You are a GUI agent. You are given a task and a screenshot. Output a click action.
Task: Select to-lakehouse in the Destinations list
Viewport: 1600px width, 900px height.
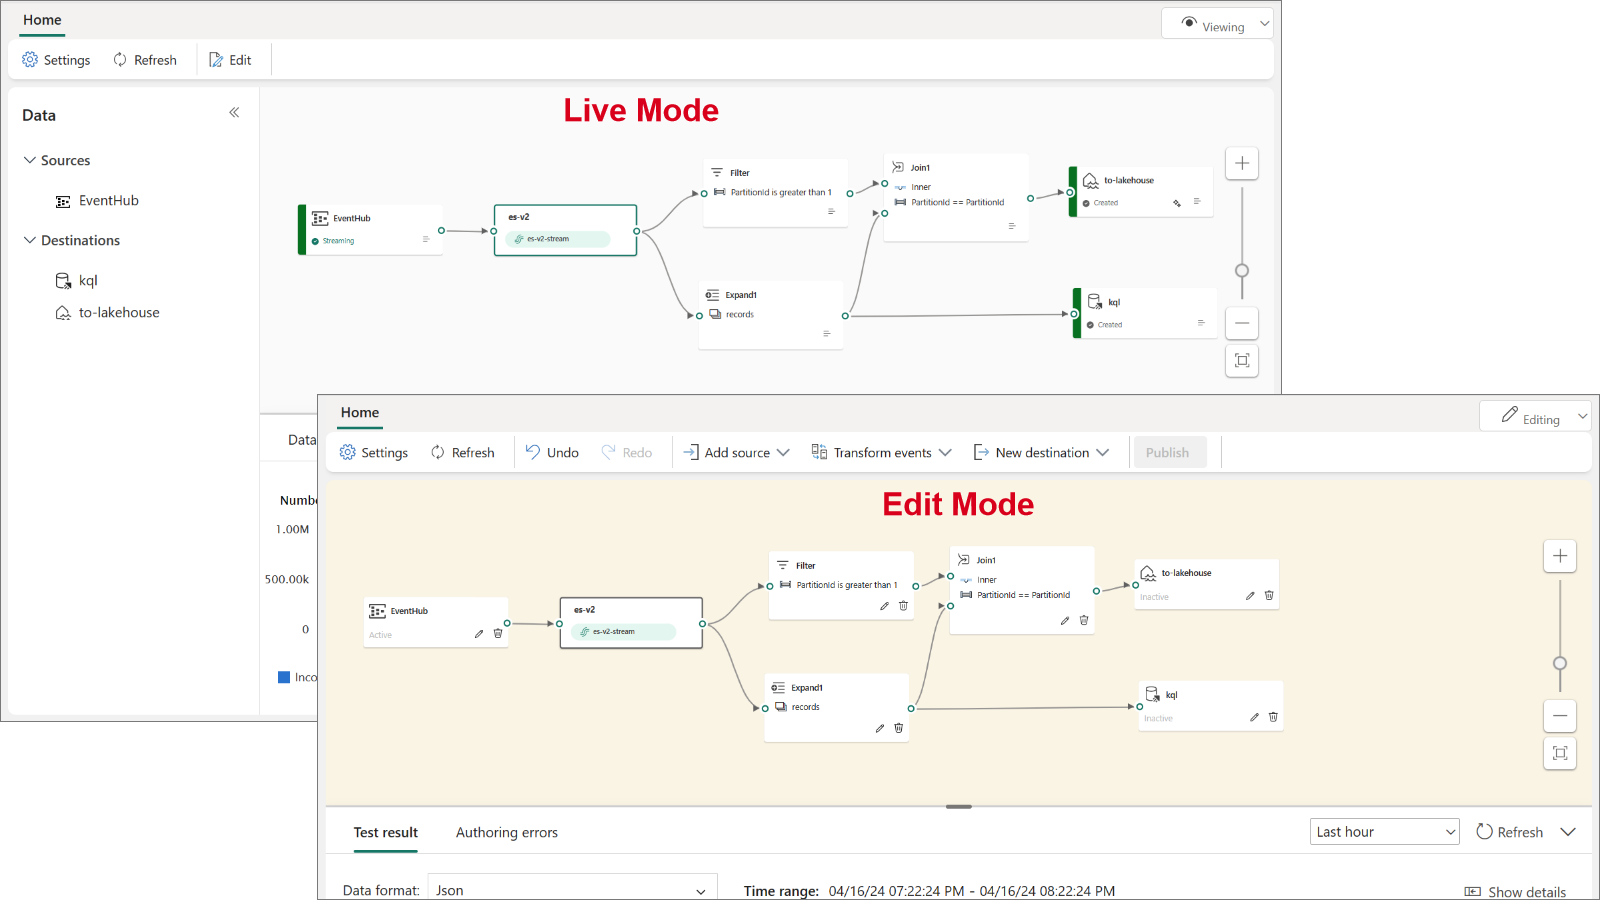pyautogui.click(x=108, y=313)
